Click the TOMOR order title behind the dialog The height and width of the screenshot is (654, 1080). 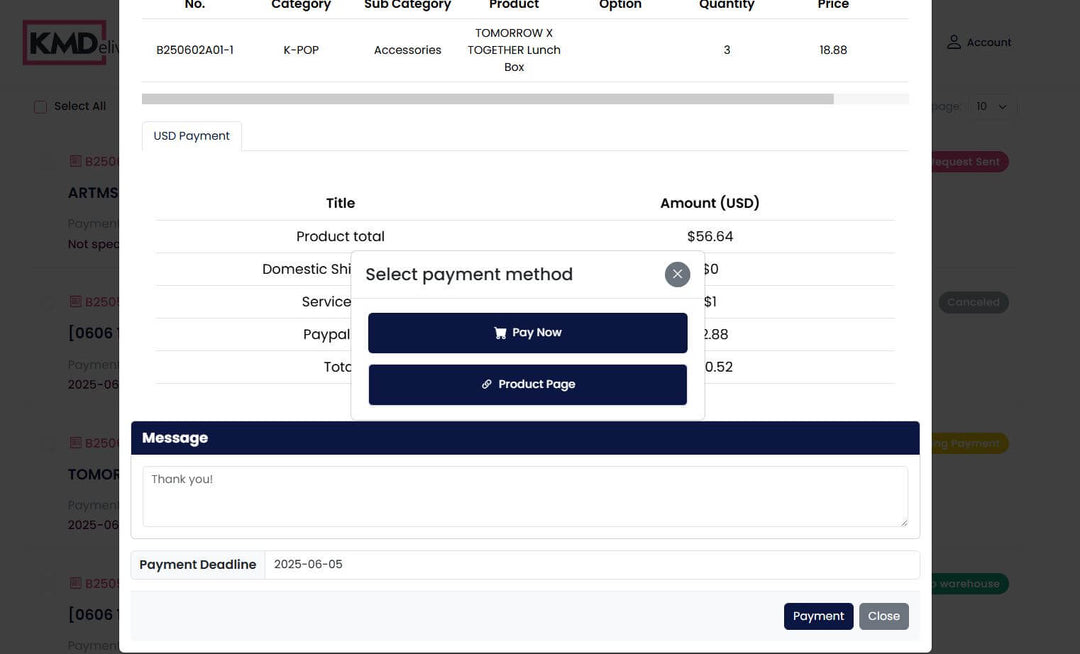tap(93, 475)
